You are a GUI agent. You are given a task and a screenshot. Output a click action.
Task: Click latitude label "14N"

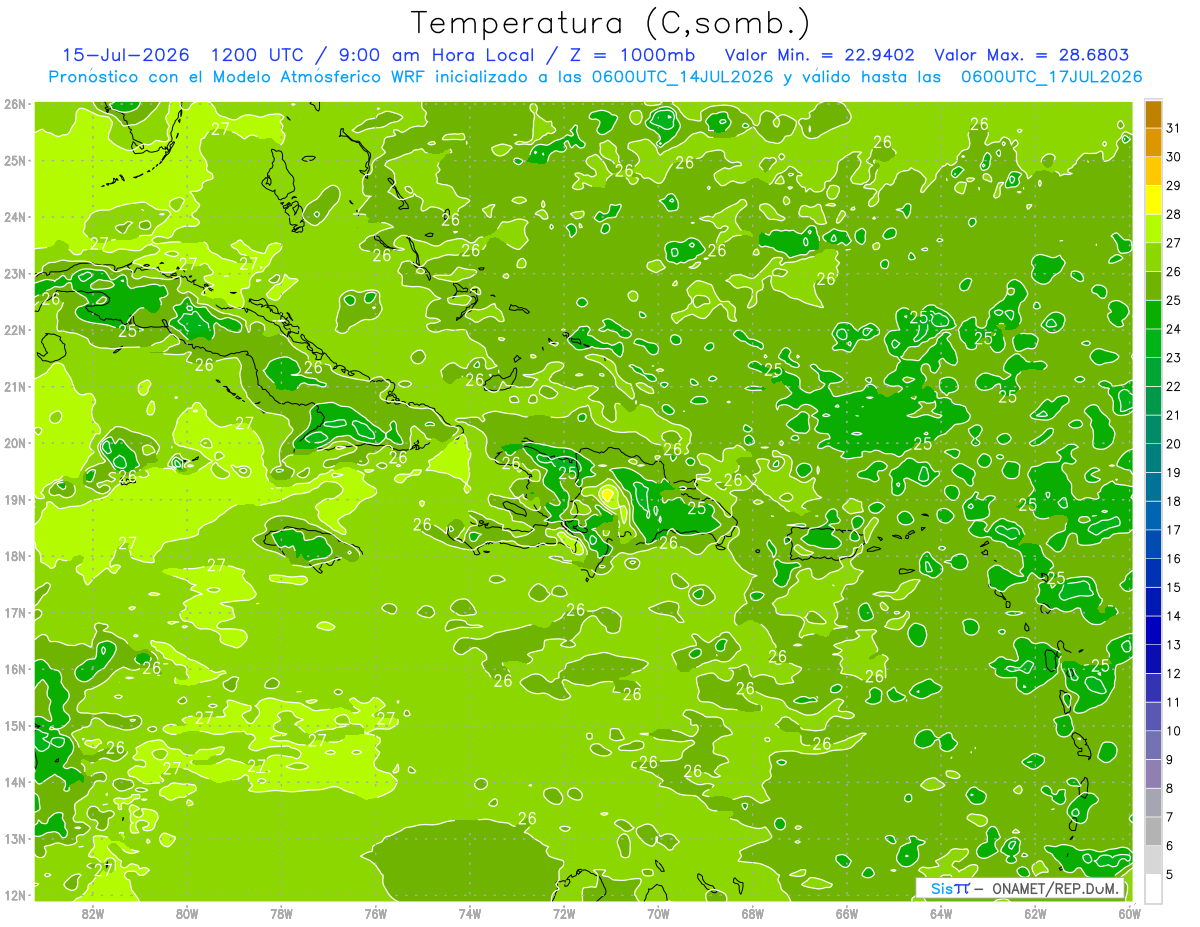[x=14, y=782]
